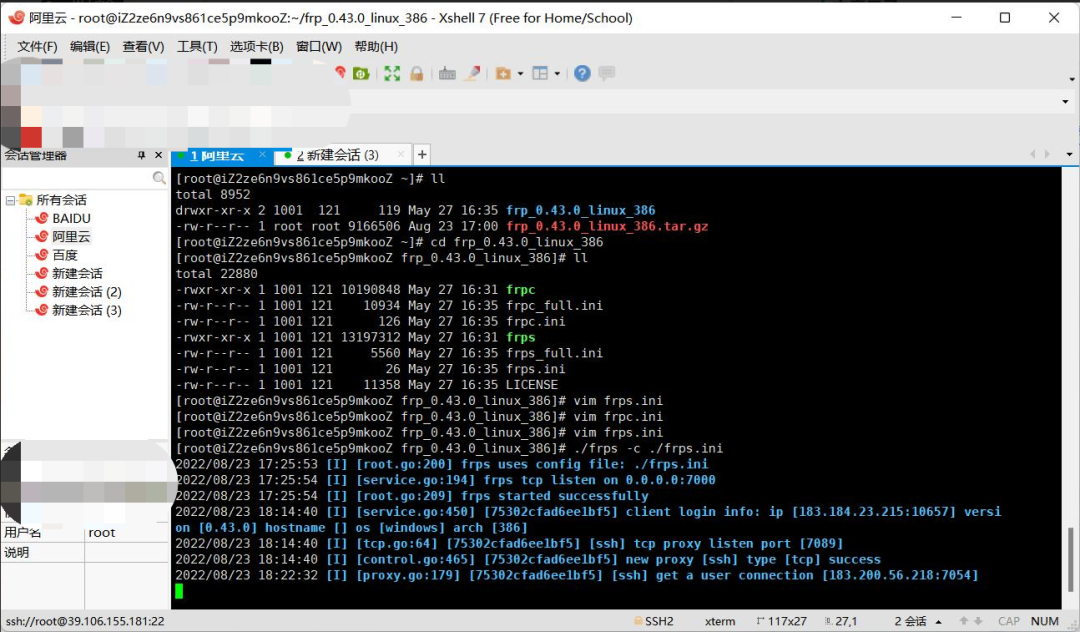
Task: Toggle full screen mode icon
Action: coord(392,74)
